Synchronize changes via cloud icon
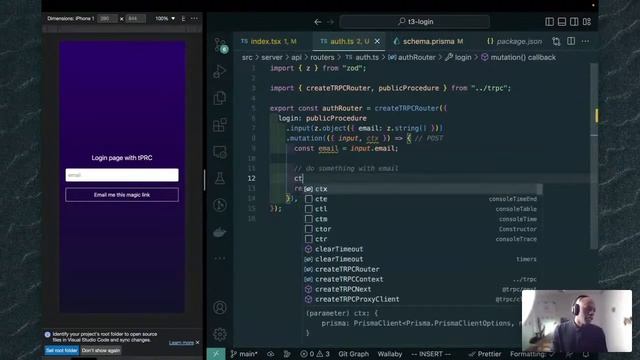 tap(270, 354)
